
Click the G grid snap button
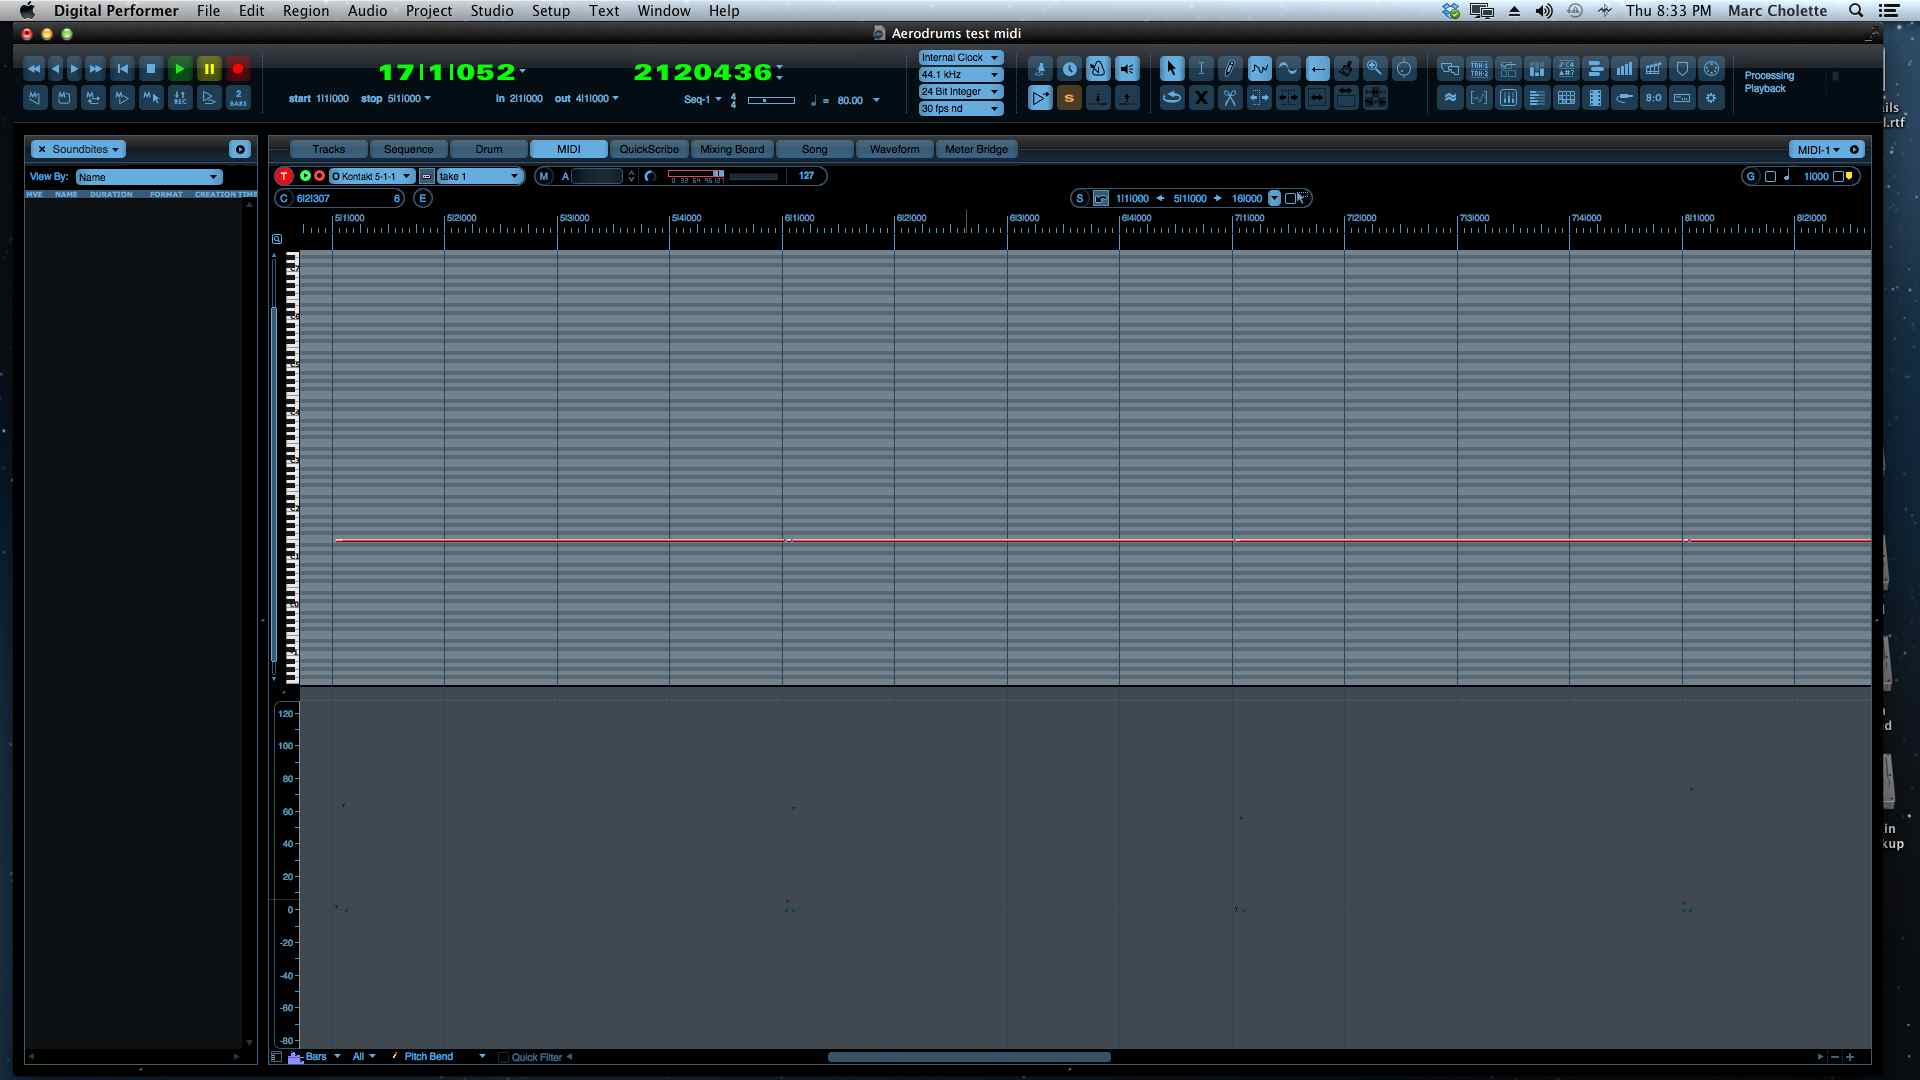pos(1751,177)
